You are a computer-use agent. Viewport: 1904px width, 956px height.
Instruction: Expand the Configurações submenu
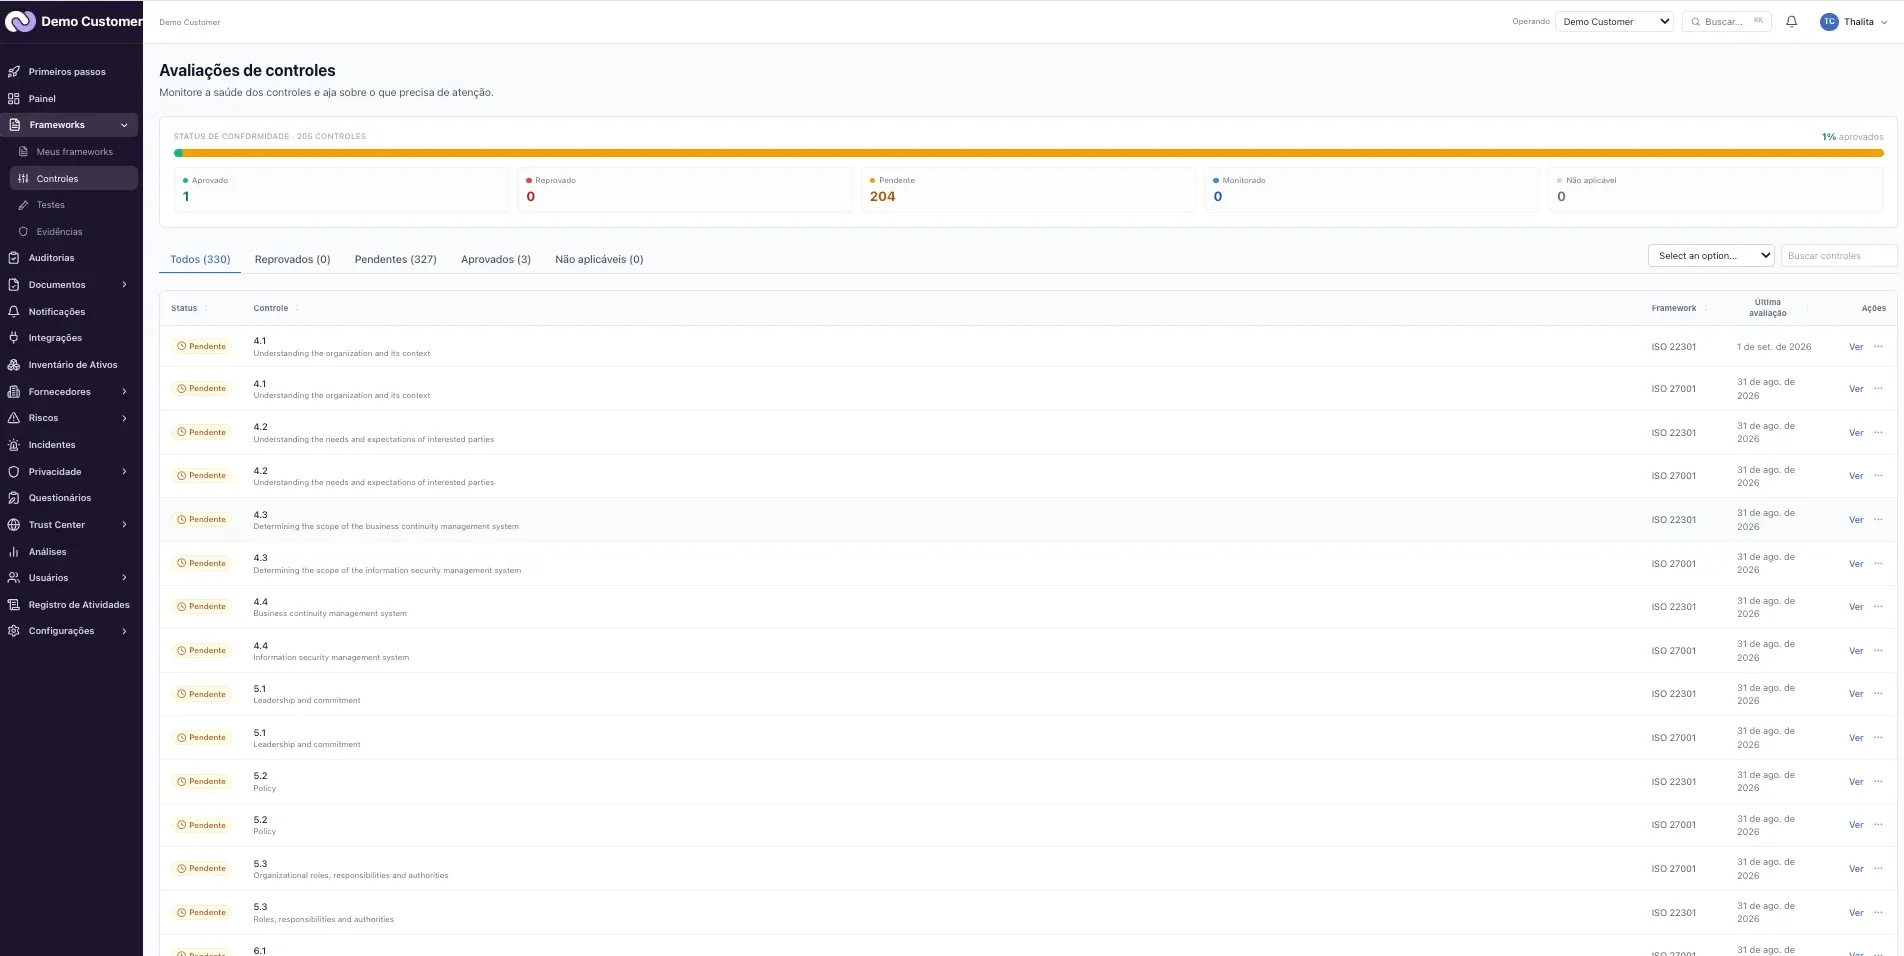124,631
